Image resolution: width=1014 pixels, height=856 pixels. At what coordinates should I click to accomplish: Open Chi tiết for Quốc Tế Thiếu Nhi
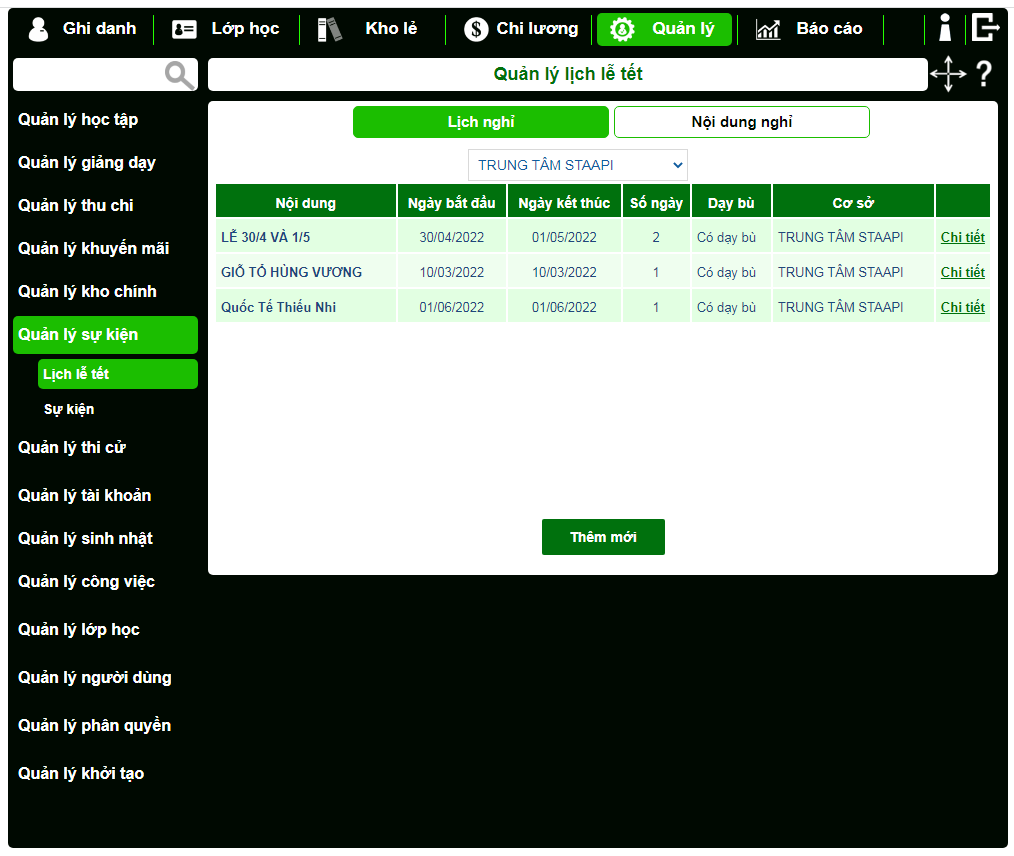[x=962, y=307]
